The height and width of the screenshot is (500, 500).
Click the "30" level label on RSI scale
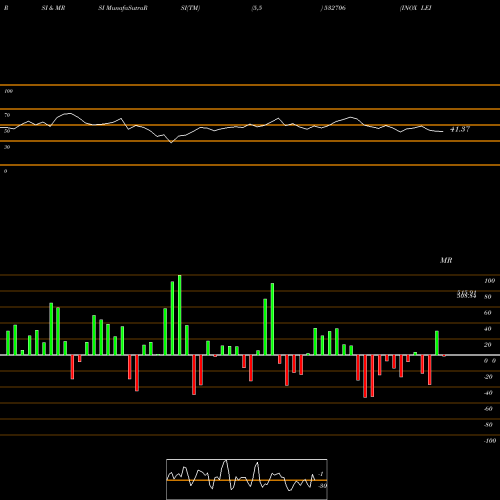[x=7, y=147]
